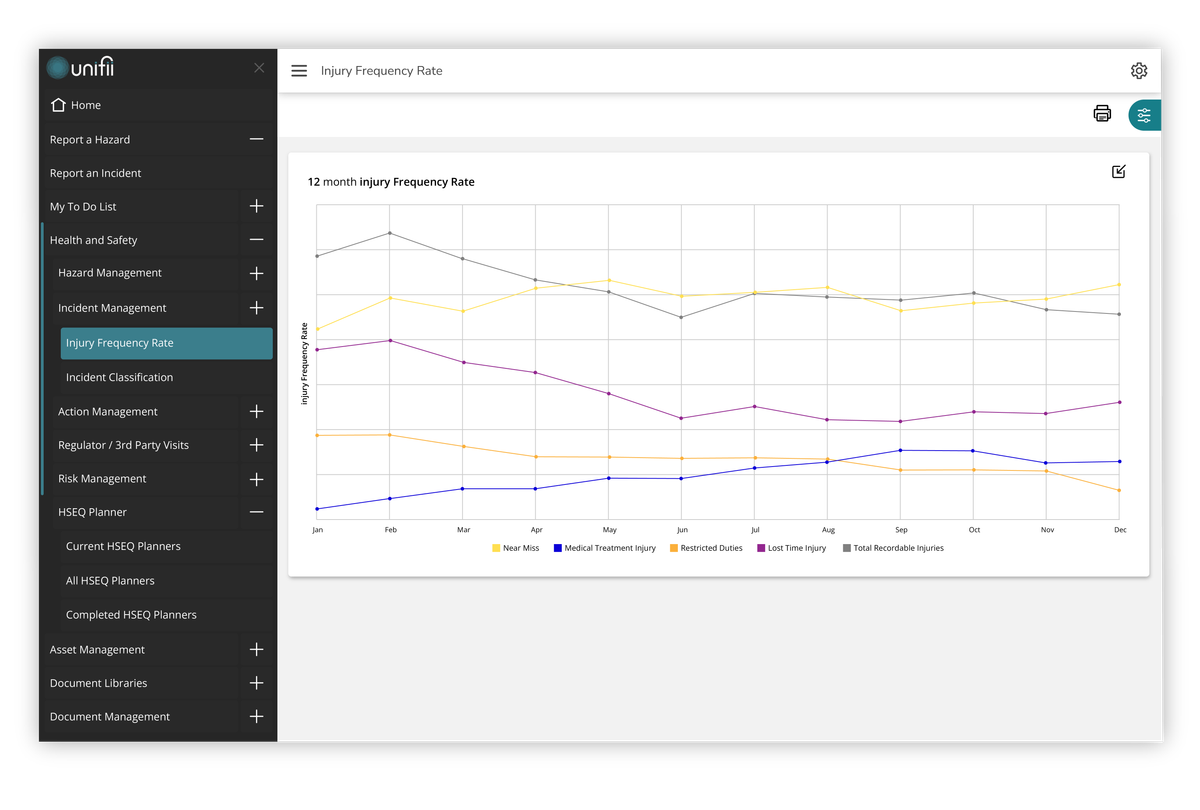Click the chart edit/expand icon
1200x810 pixels.
(x=1119, y=172)
